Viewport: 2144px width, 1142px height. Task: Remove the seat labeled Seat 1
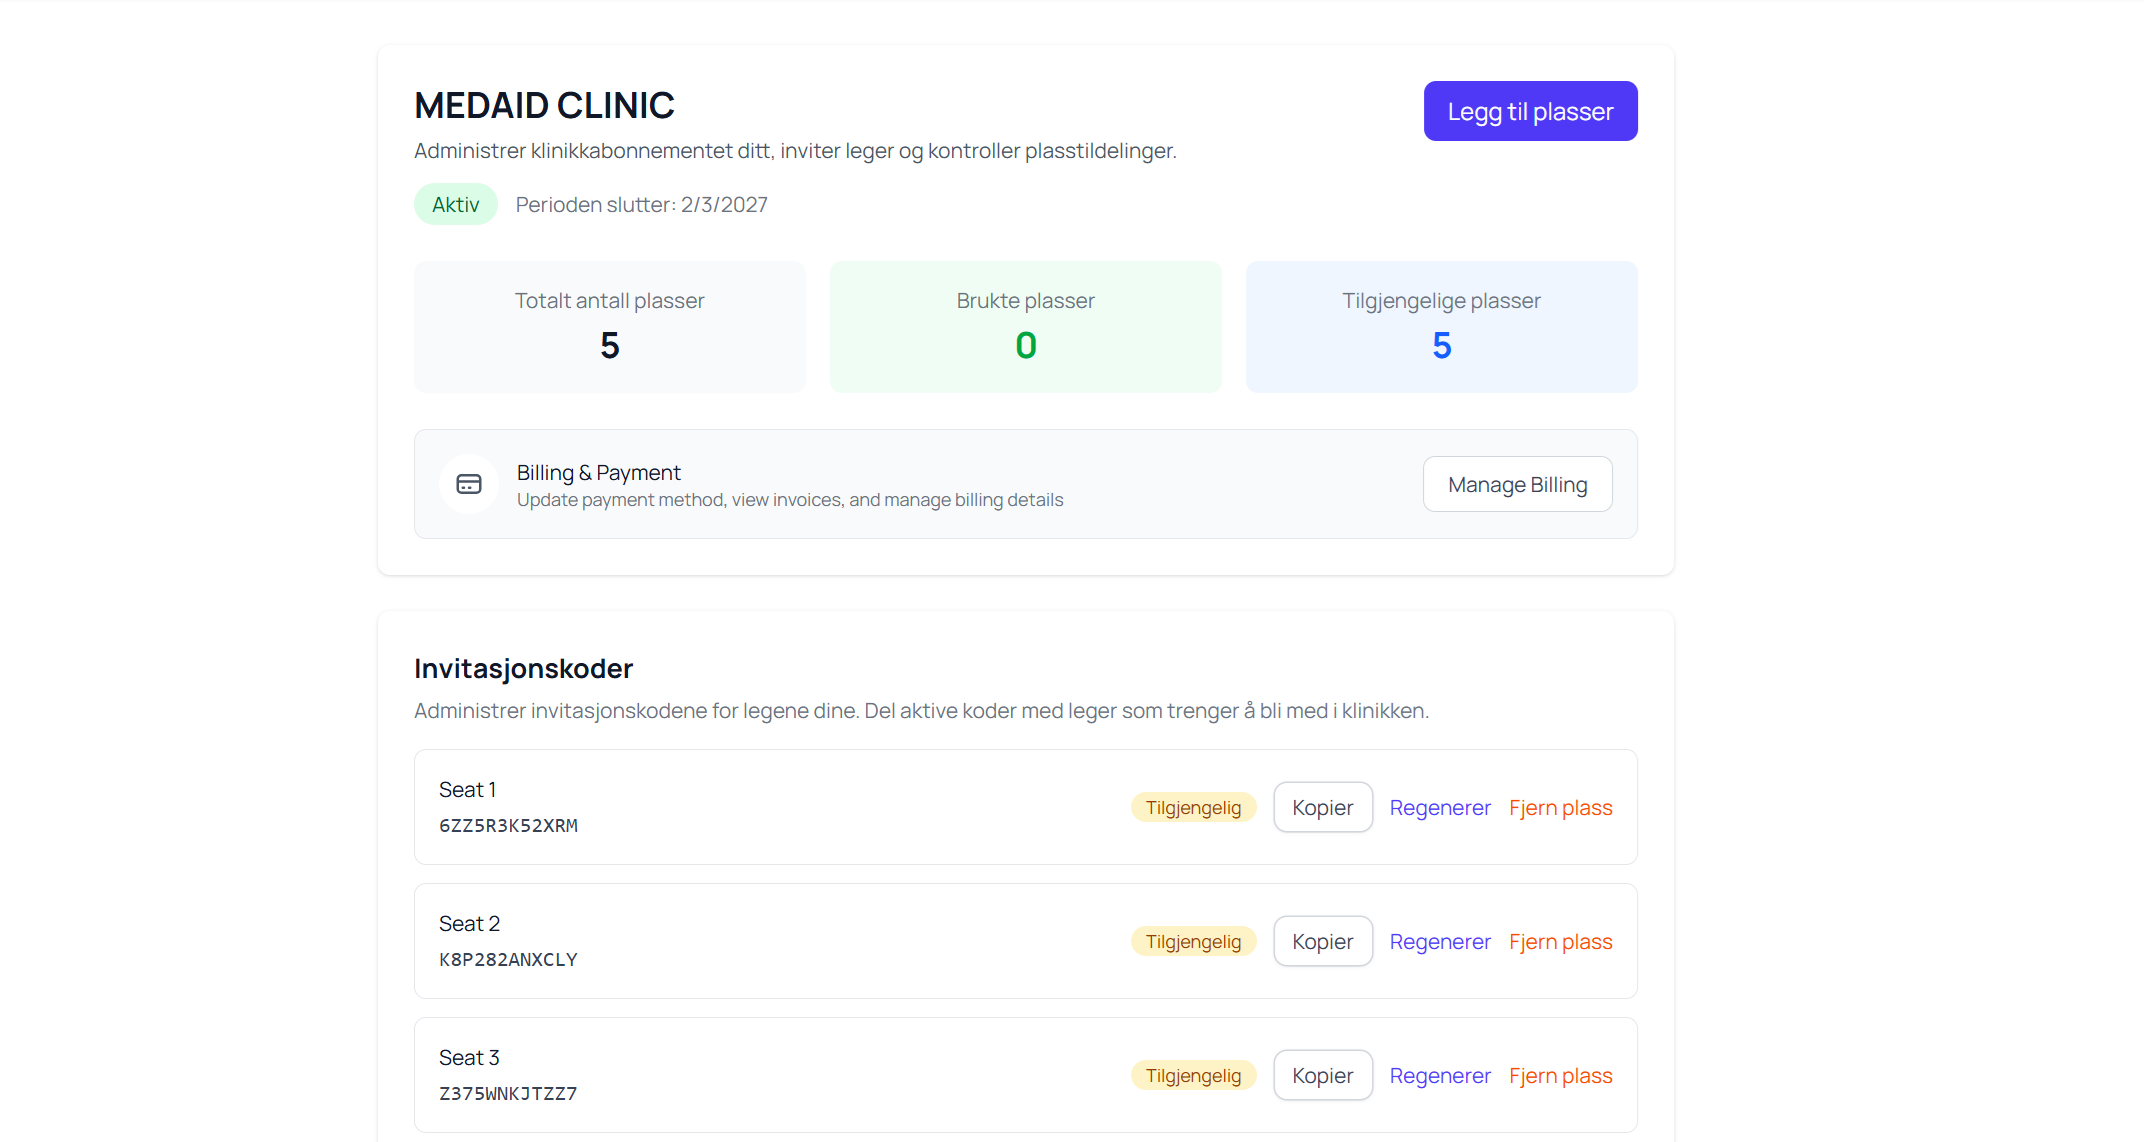tap(1561, 807)
